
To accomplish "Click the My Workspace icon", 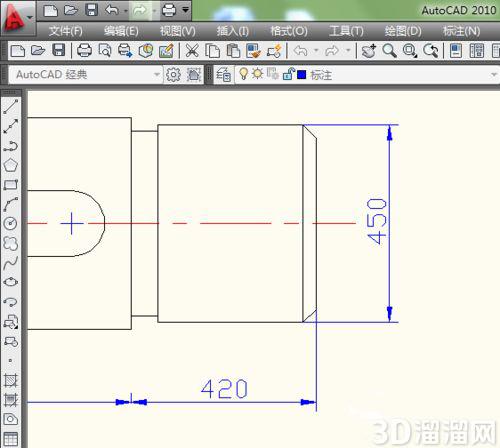I will (x=193, y=74).
